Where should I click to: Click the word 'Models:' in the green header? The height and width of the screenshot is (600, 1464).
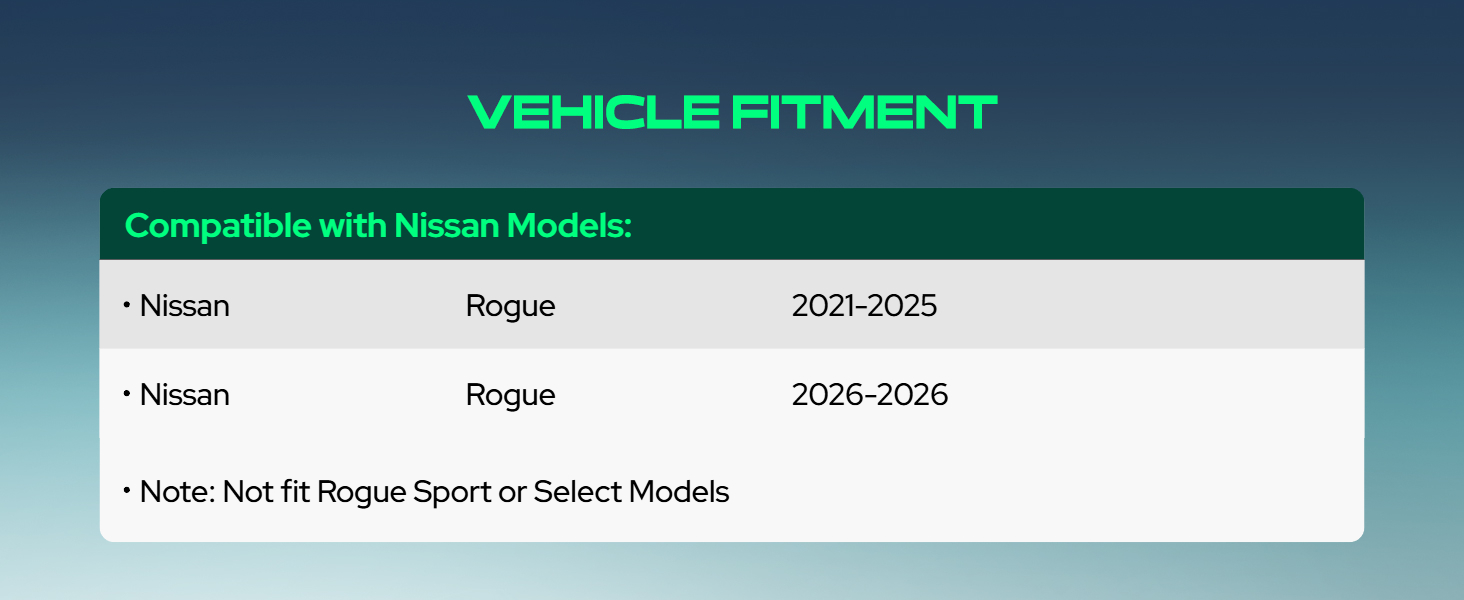[570, 226]
